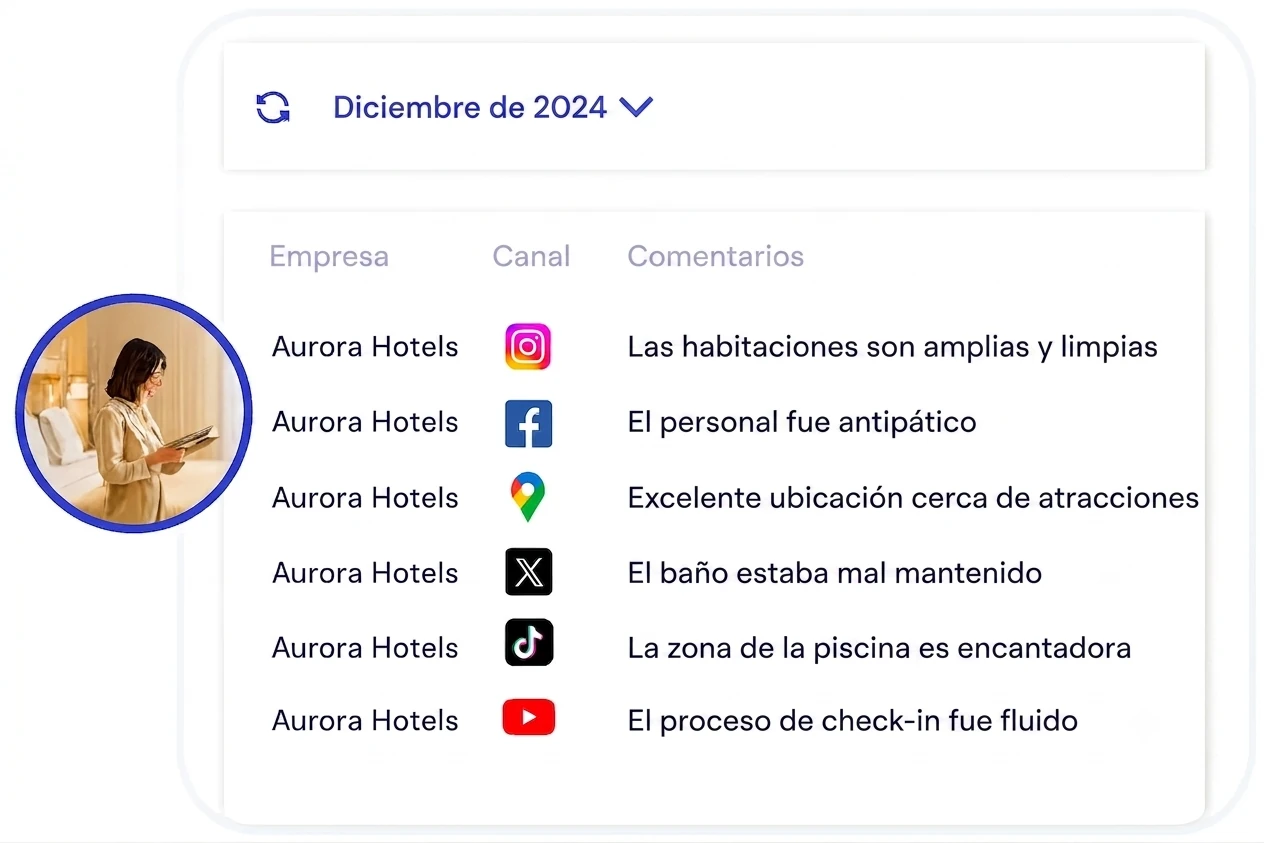Select the Diciembre de 2024 month label
Screen dimensions: 1264x843
tap(470, 107)
